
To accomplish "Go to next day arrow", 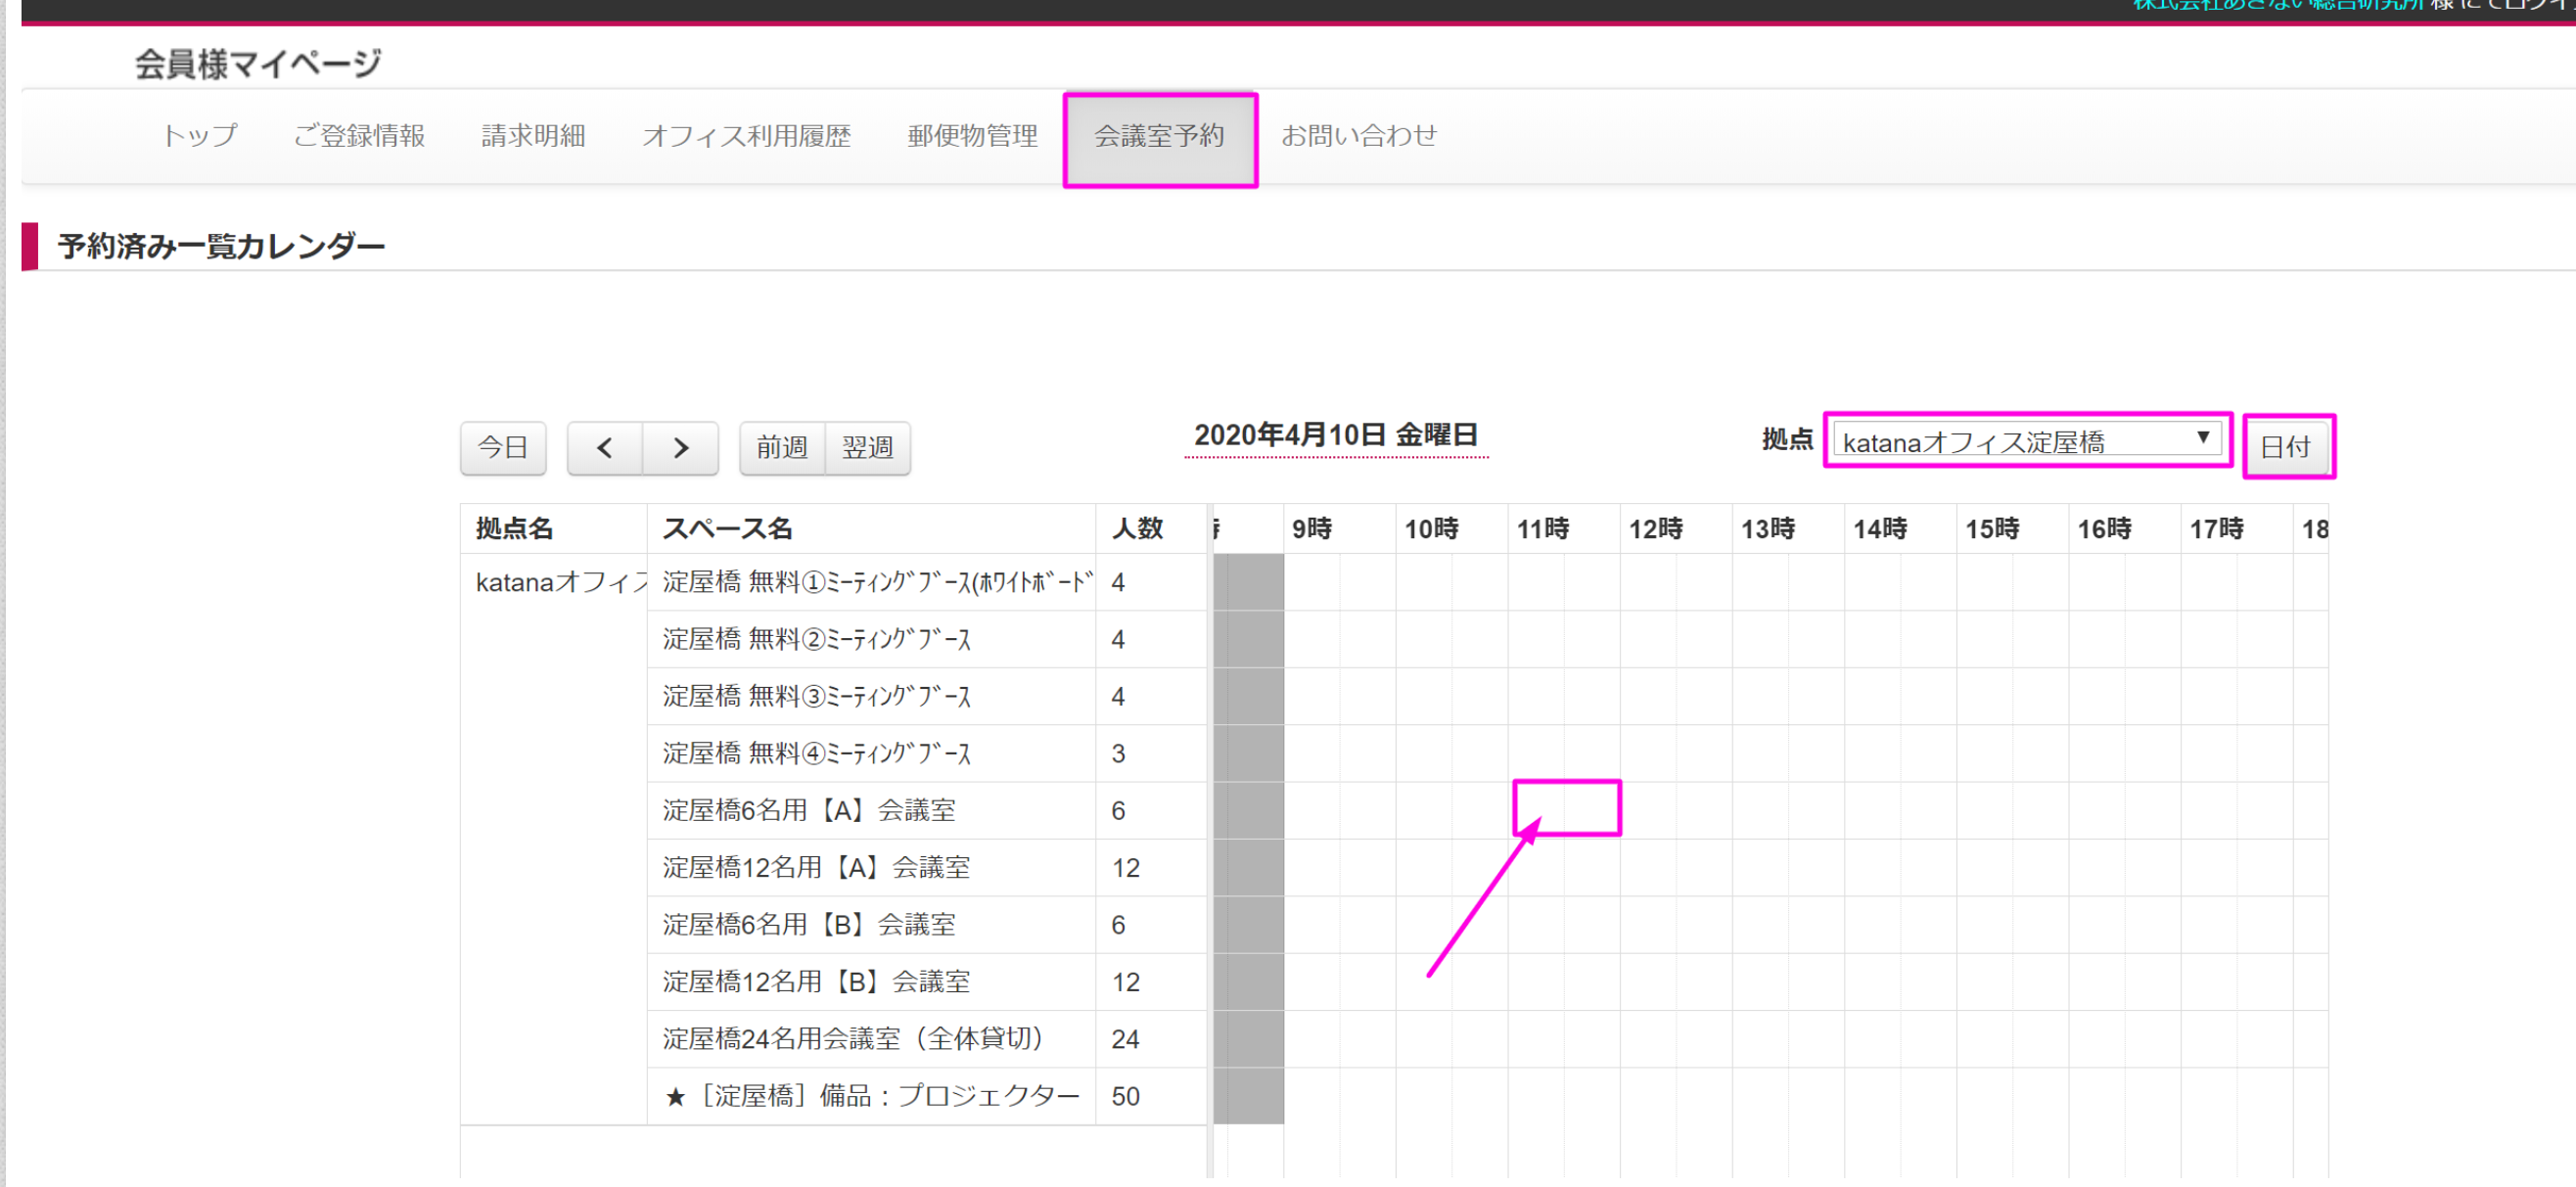I will coord(680,447).
